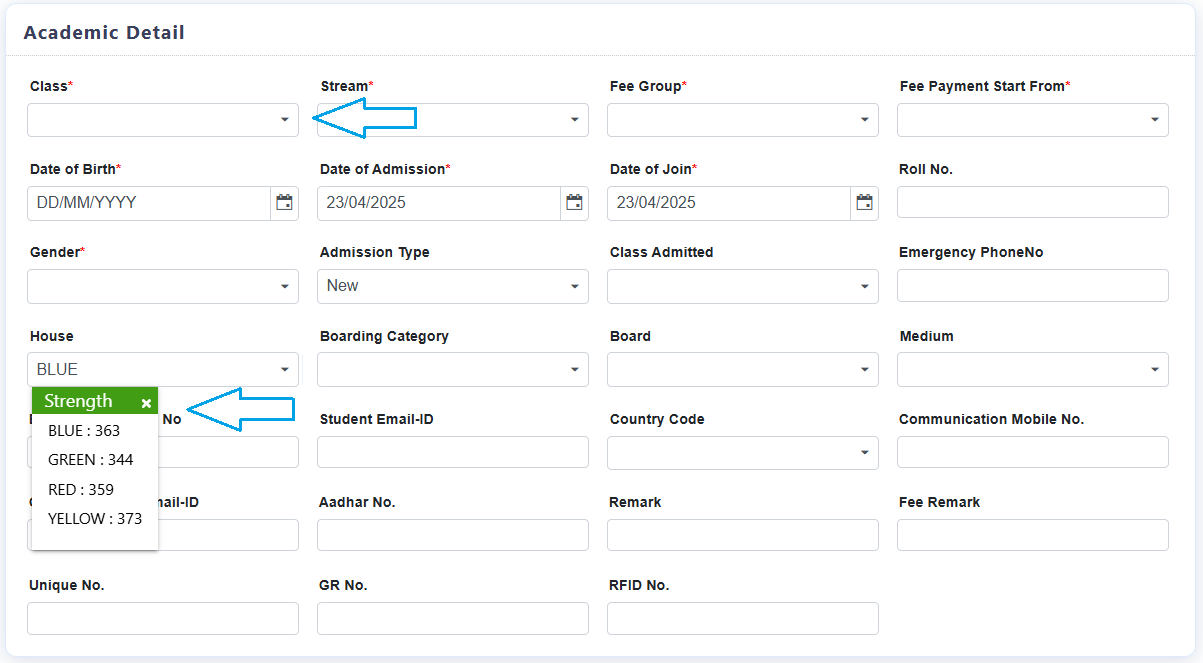Expand the Fee Group dropdown

click(x=743, y=120)
